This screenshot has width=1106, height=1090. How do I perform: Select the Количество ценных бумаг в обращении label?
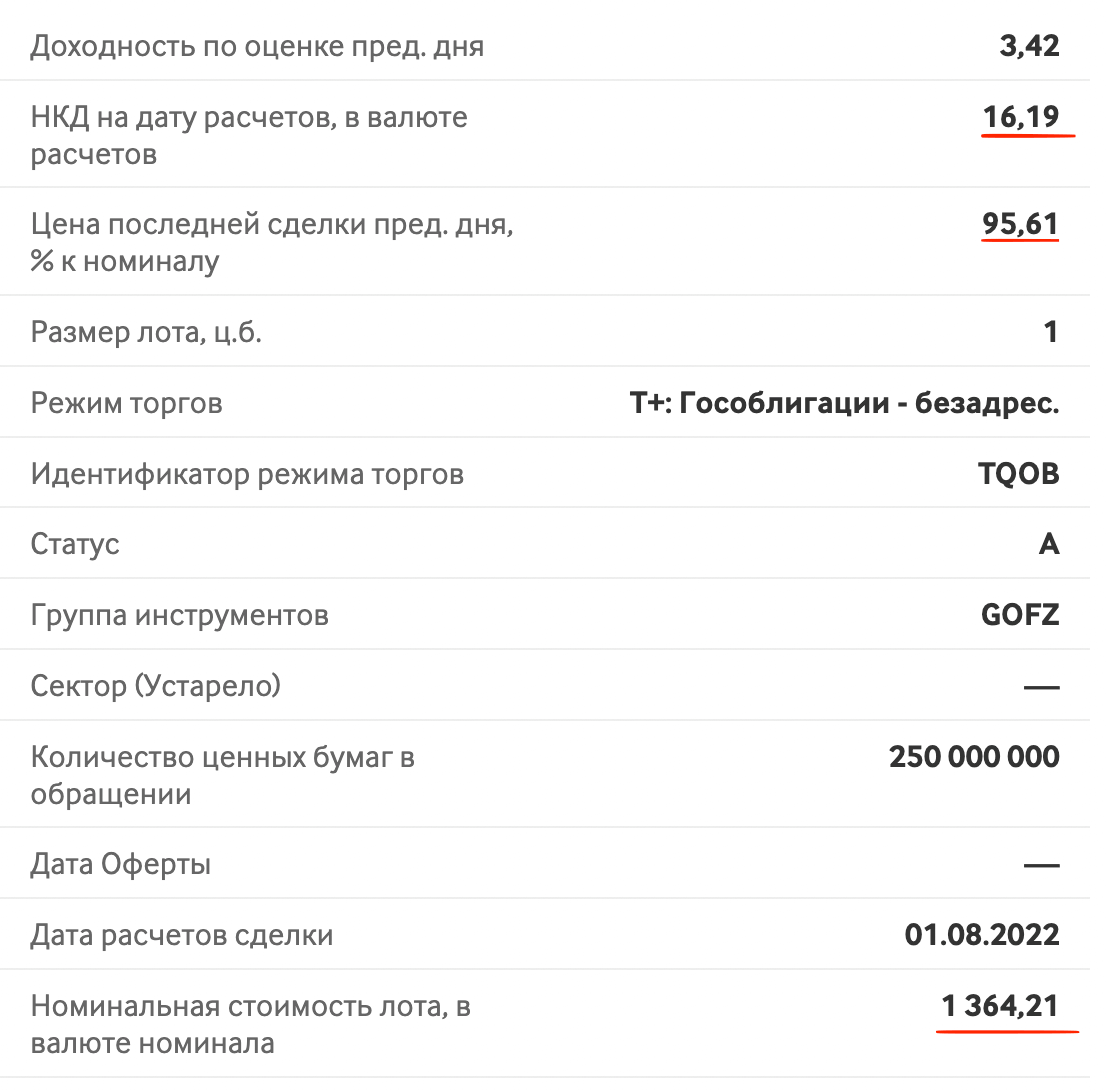click(223, 775)
